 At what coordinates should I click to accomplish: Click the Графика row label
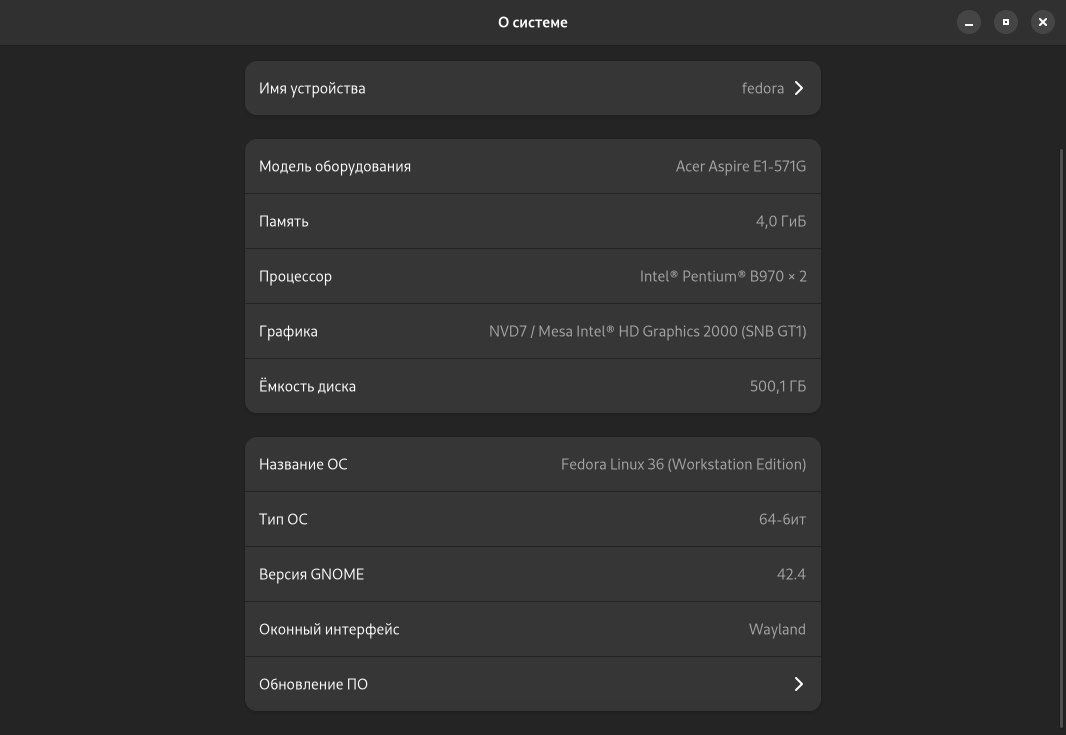point(288,331)
